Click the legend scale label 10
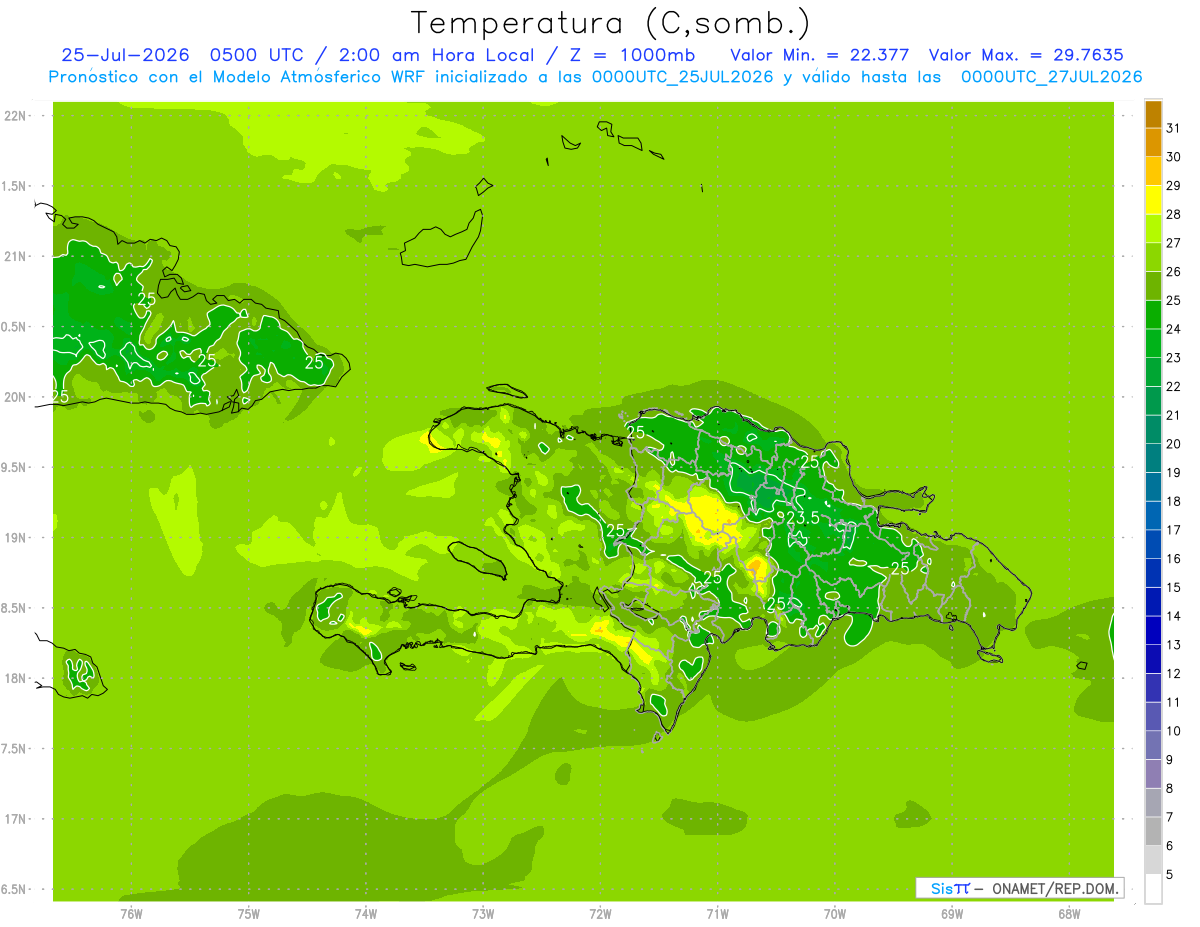 point(1174,731)
